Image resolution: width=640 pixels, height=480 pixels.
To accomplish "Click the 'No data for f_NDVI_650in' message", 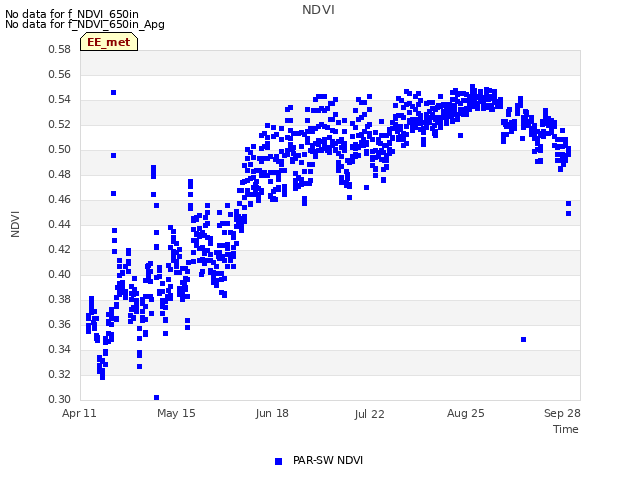I will tap(72, 14).
